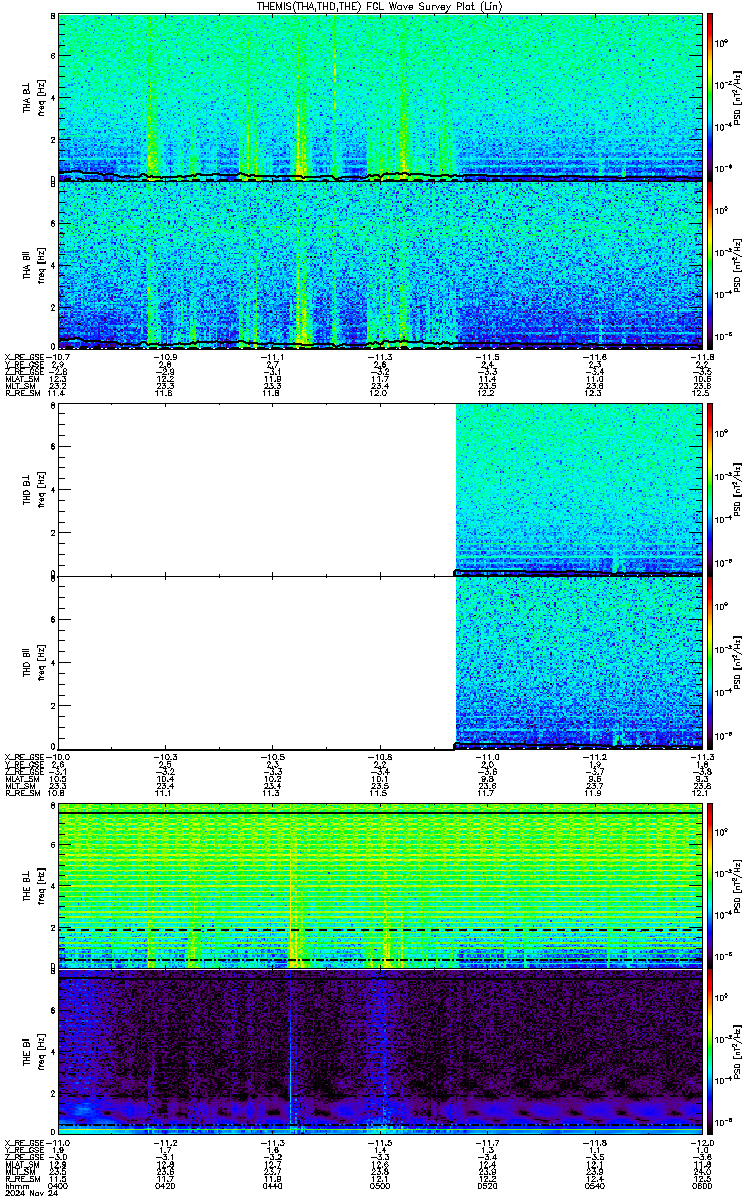
Task: Select the THD B-perpendicular spectrogram data region
Action: coord(579,489)
